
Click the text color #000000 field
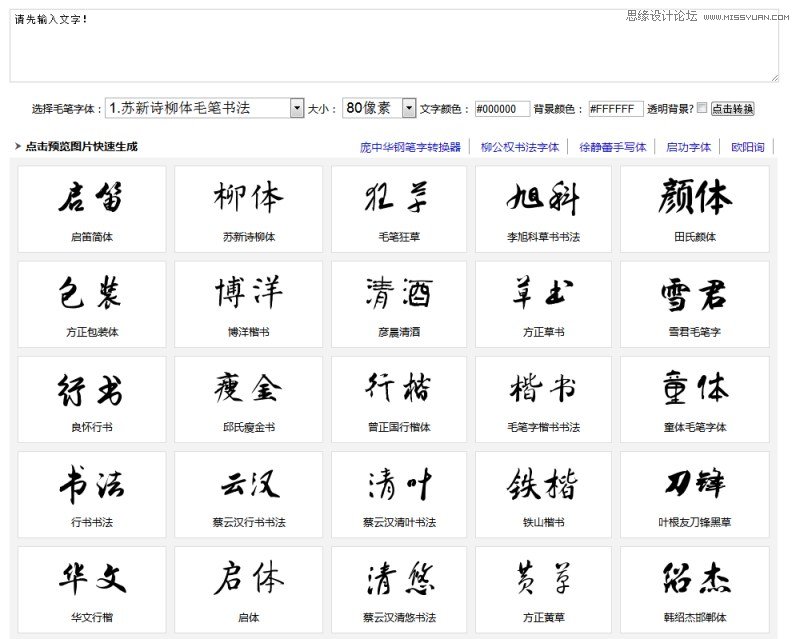click(x=502, y=109)
